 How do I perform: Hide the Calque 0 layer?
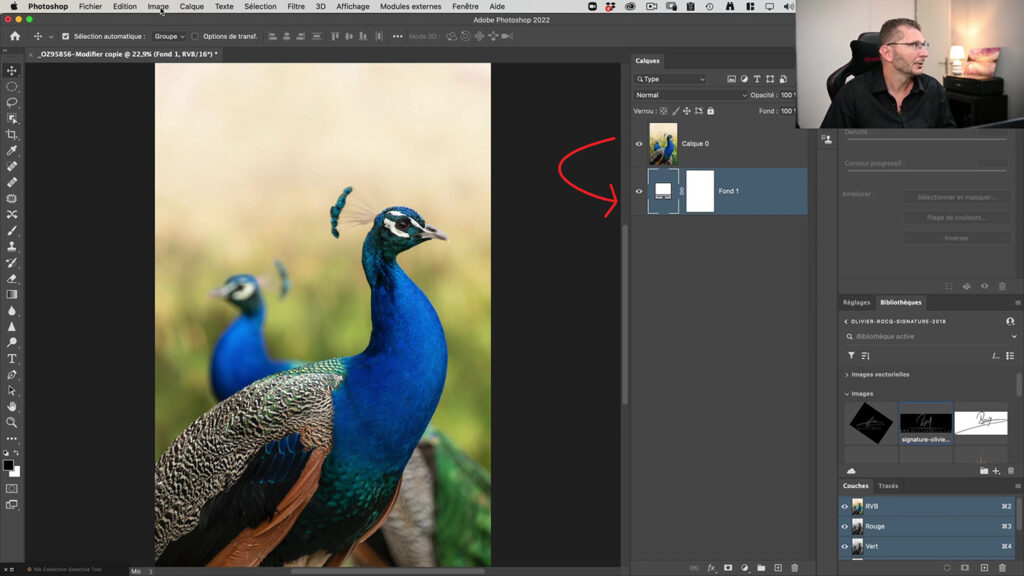click(x=638, y=143)
